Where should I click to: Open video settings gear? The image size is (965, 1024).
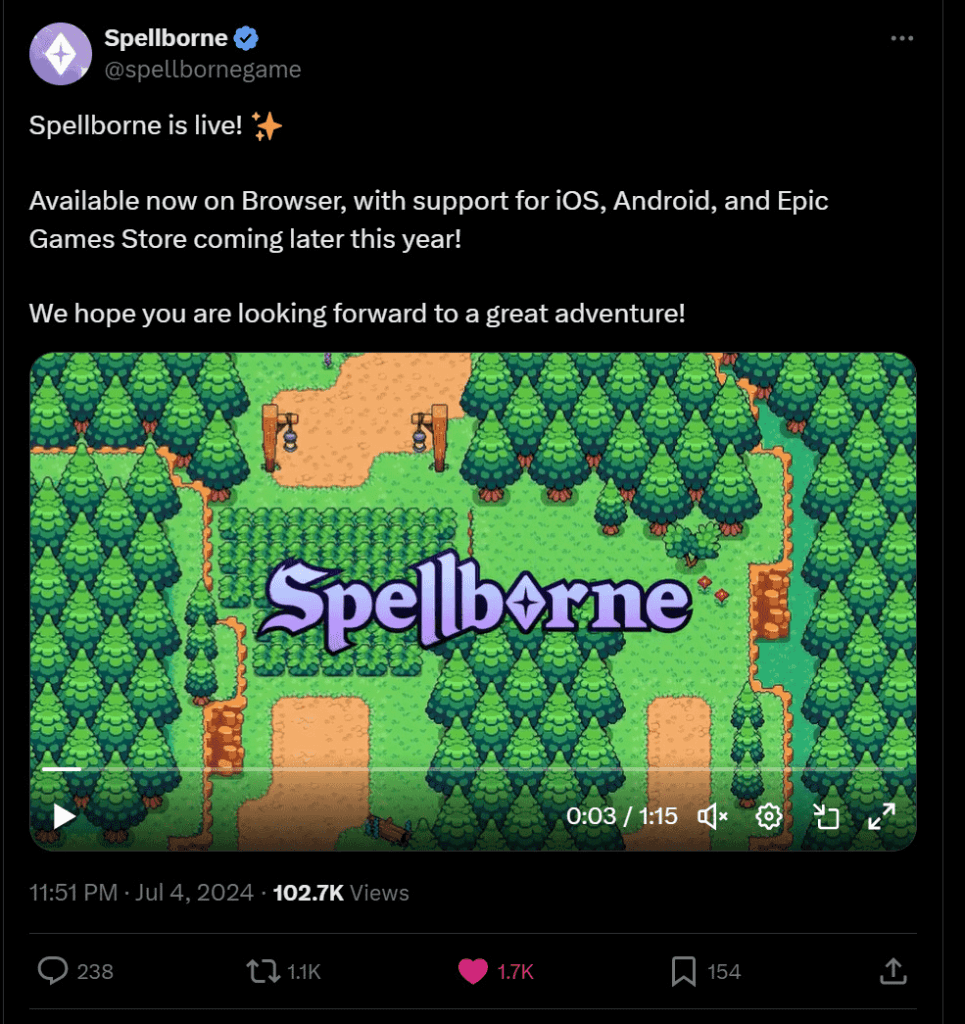(x=768, y=816)
